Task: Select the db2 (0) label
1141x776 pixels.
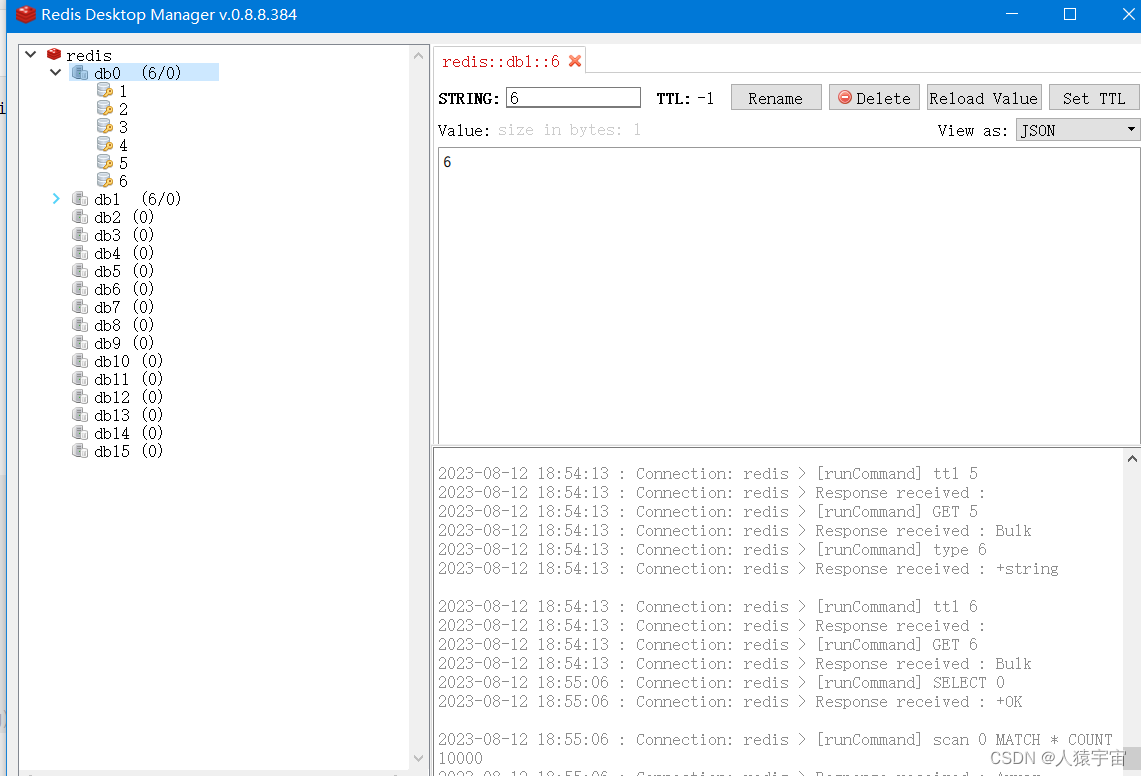Action: (124, 217)
